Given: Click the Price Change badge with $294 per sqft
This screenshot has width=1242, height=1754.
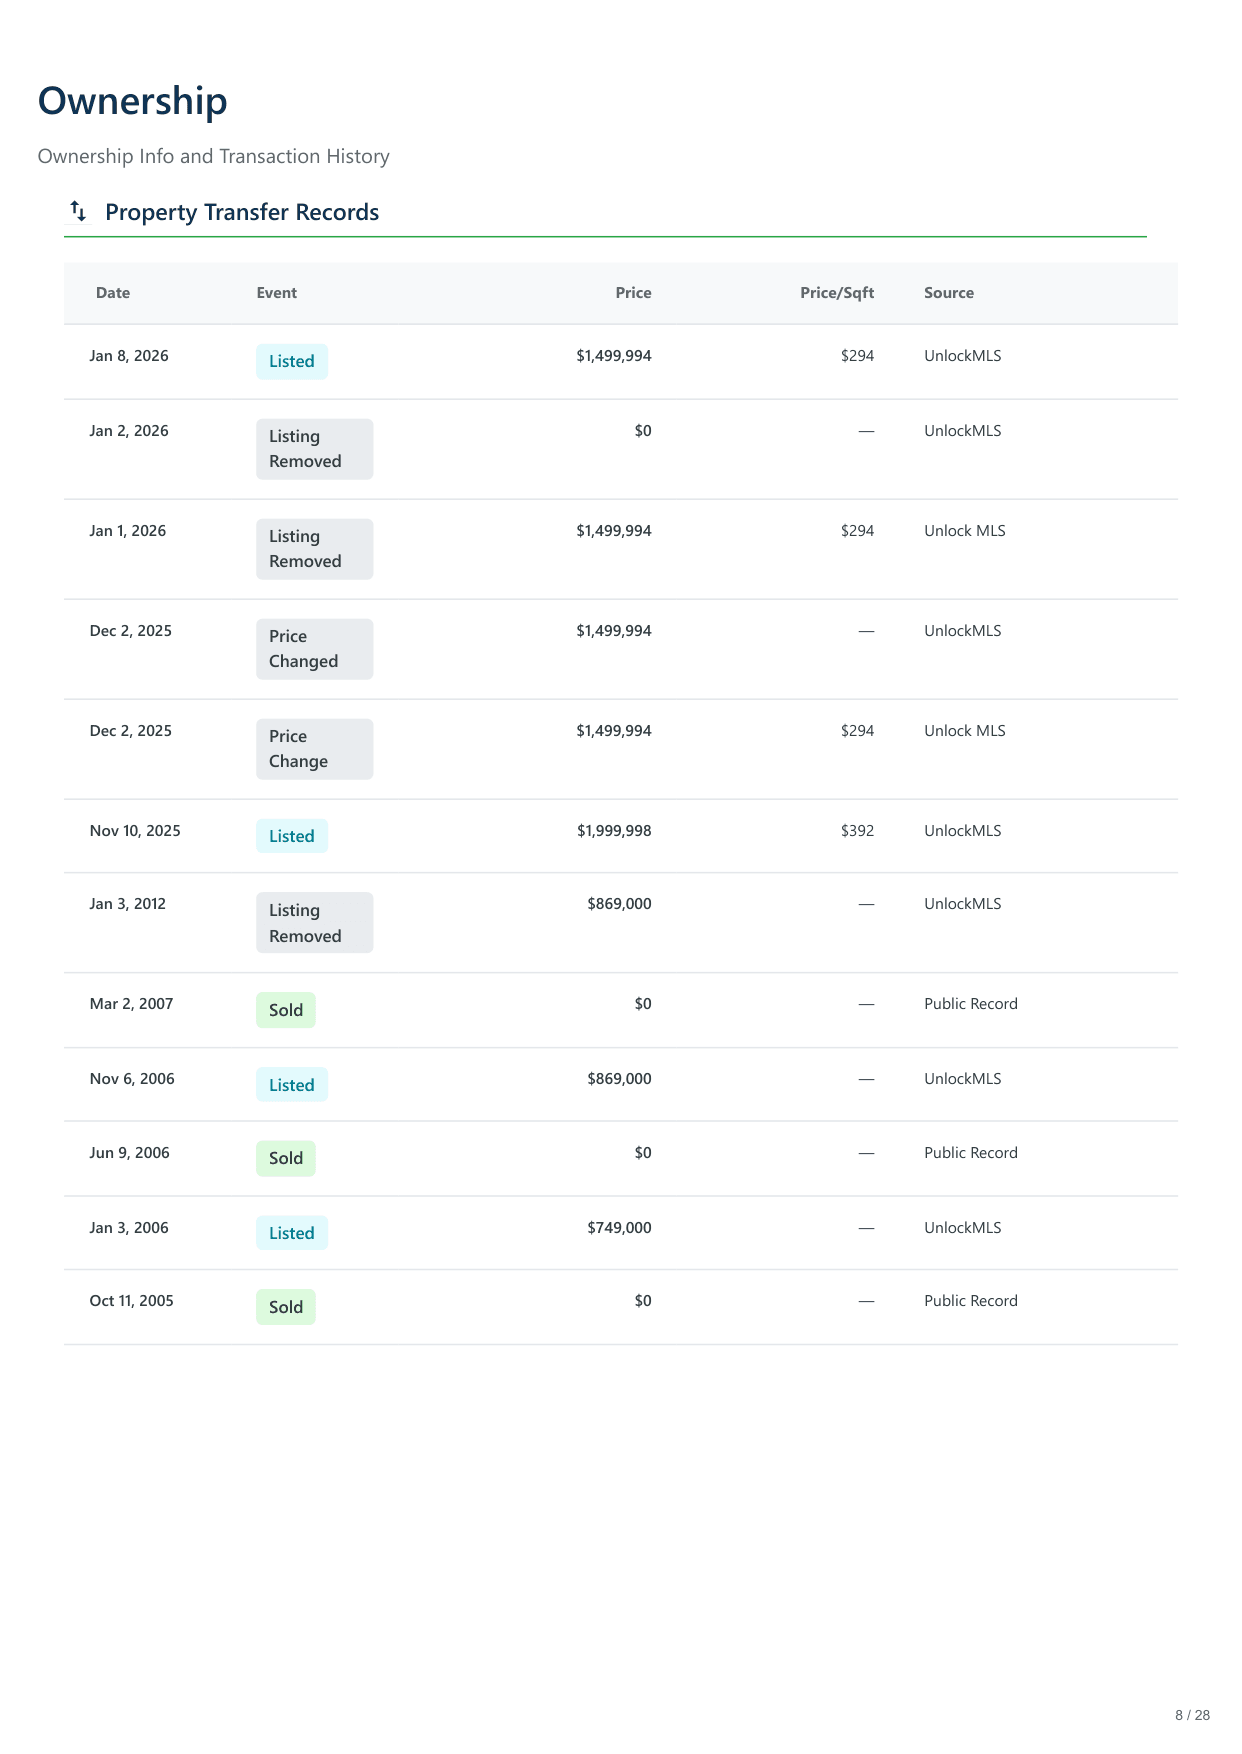Looking at the screenshot, I should click(x=314, y=749).
